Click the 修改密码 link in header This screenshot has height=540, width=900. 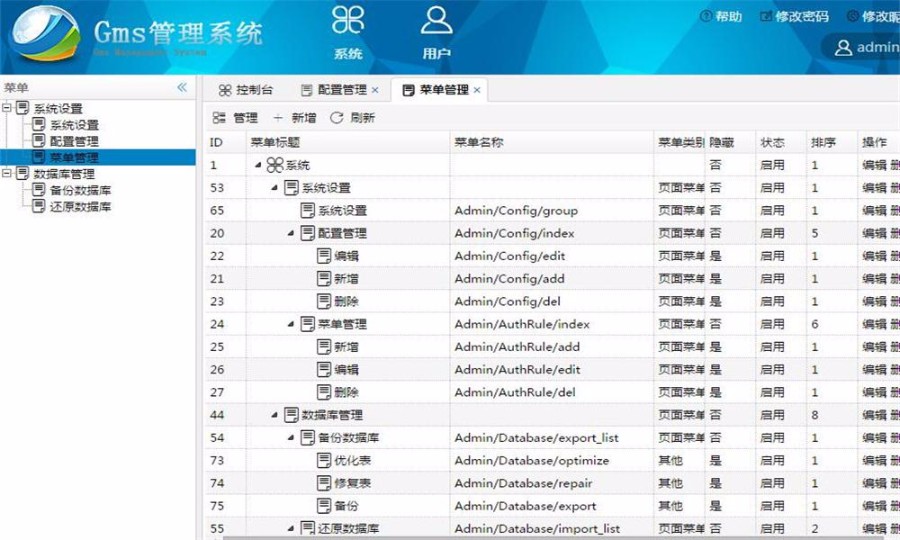click(795, 16)
